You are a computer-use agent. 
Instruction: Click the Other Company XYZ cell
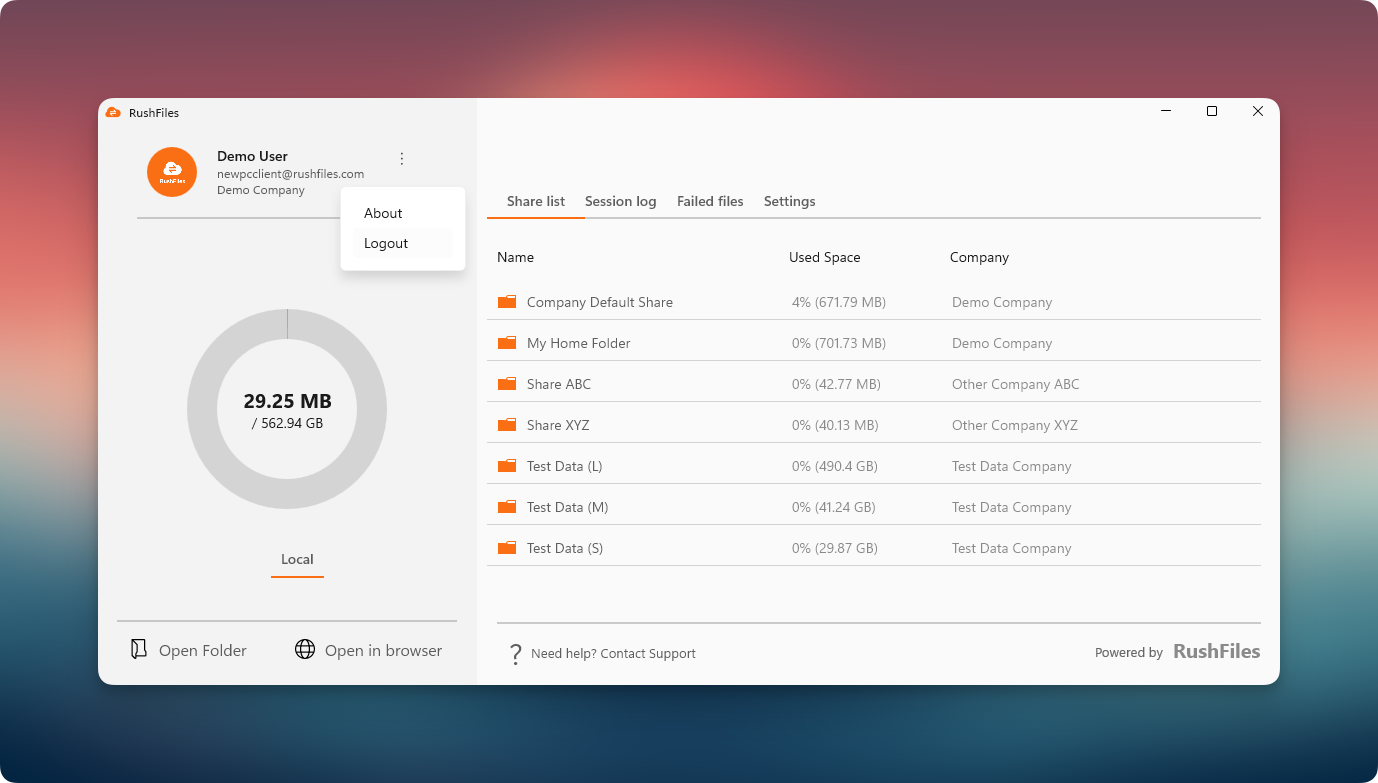pos(1015,425)
